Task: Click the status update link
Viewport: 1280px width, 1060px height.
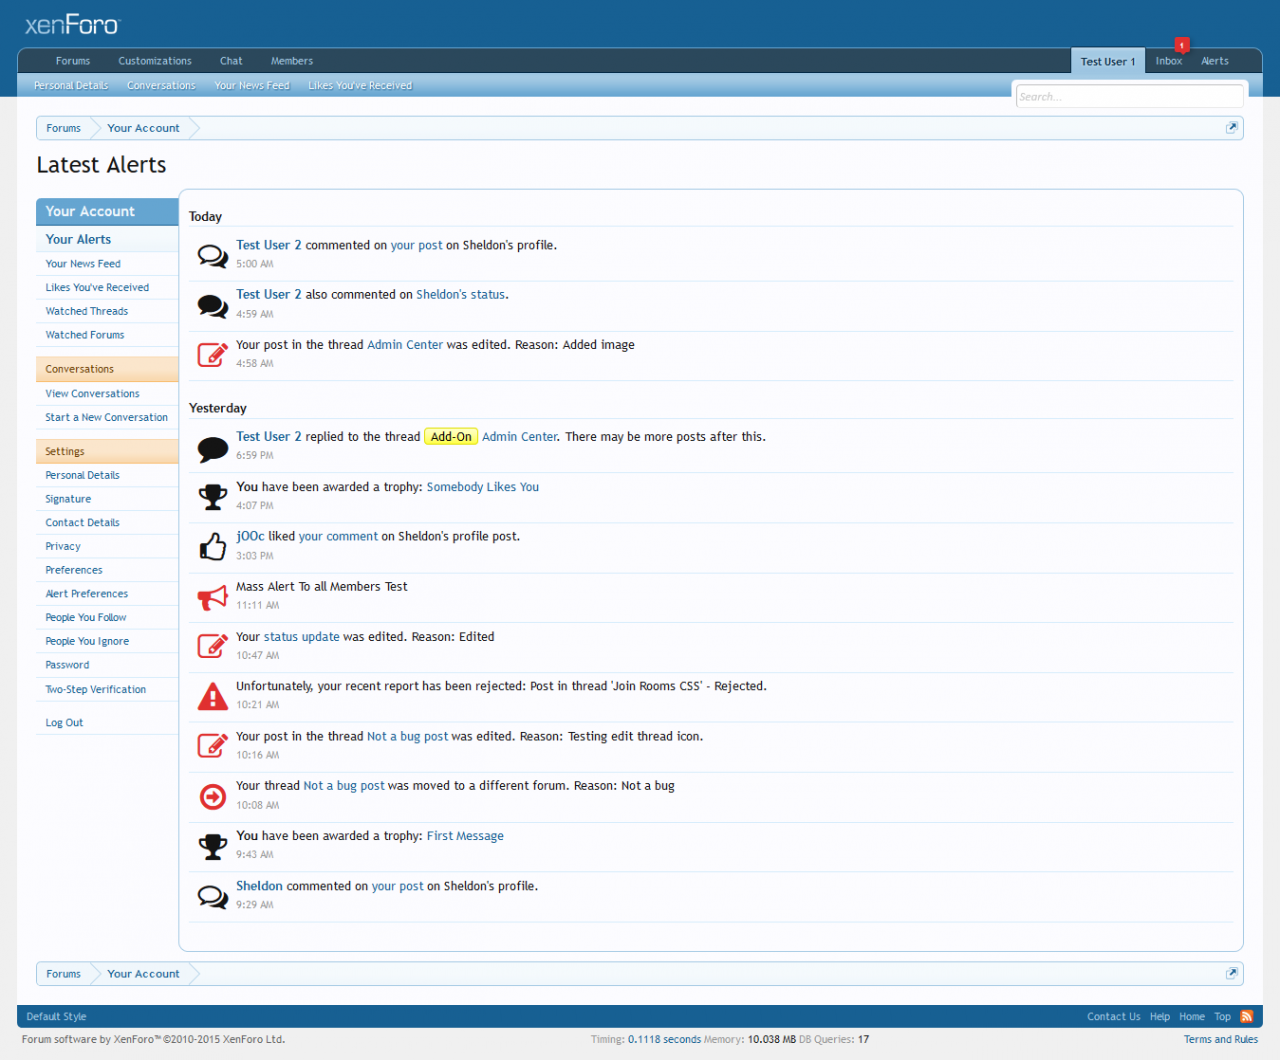Action: [301, 637]
